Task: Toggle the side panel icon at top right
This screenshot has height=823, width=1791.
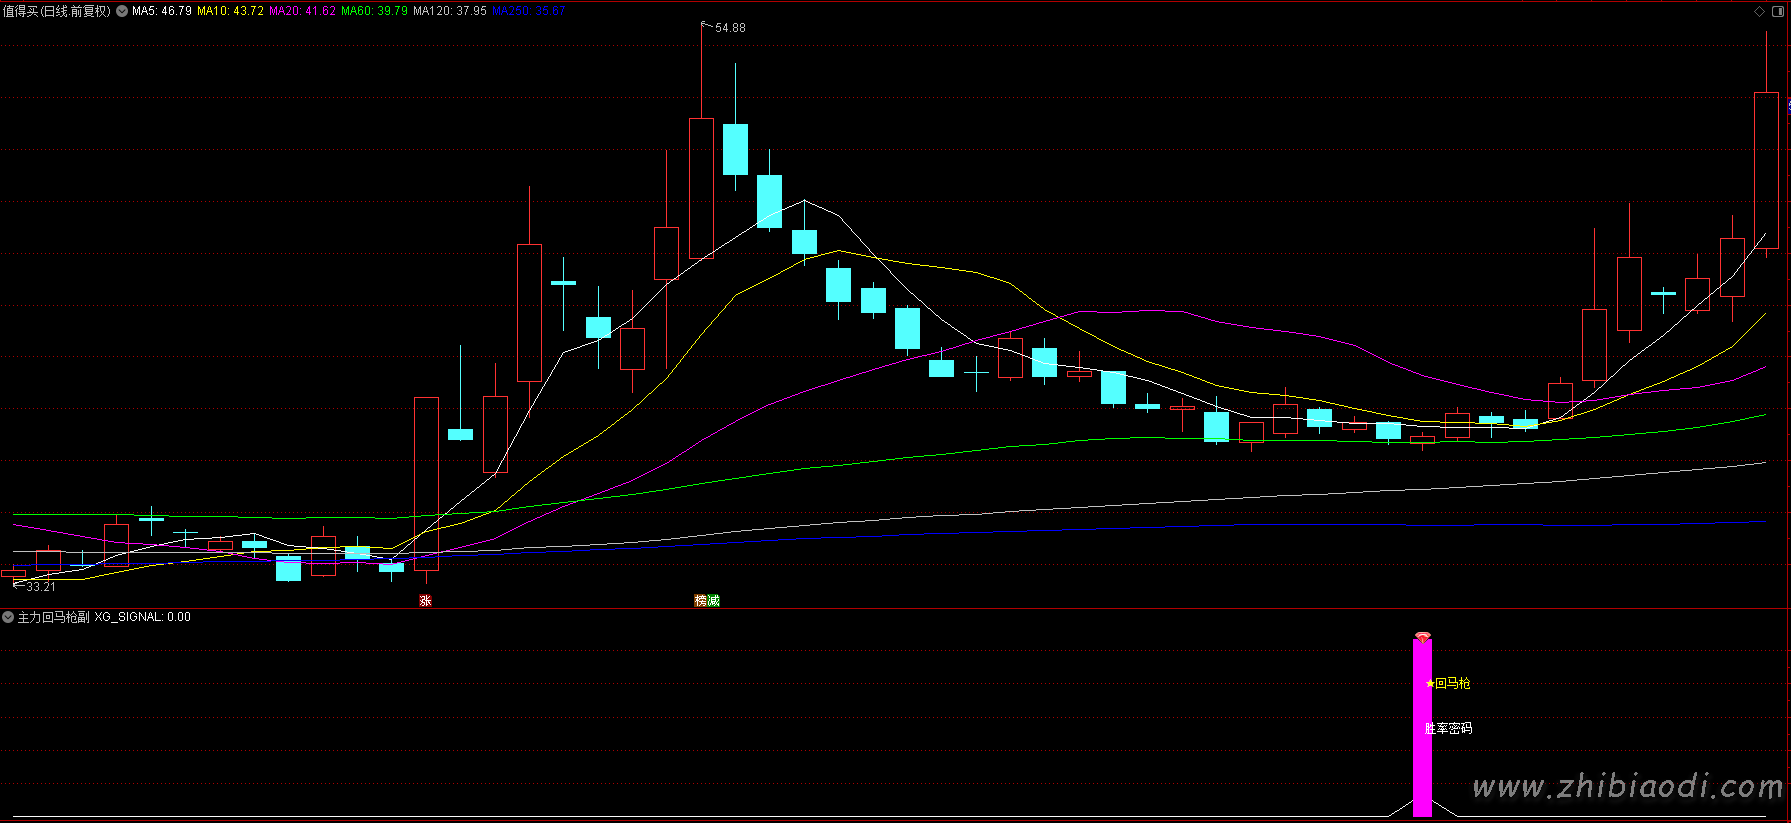Action: click(x=1777, y=11)
